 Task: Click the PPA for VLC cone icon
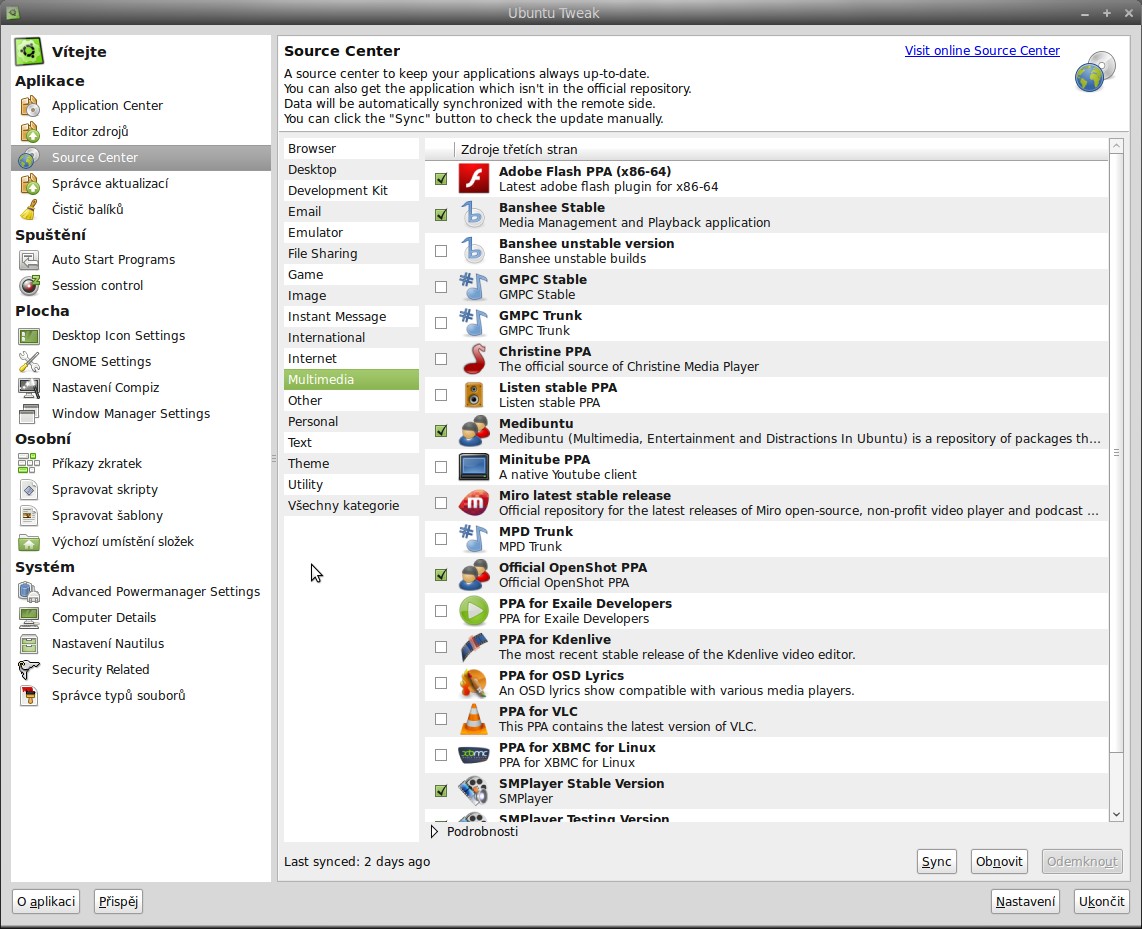pos(473,719)
